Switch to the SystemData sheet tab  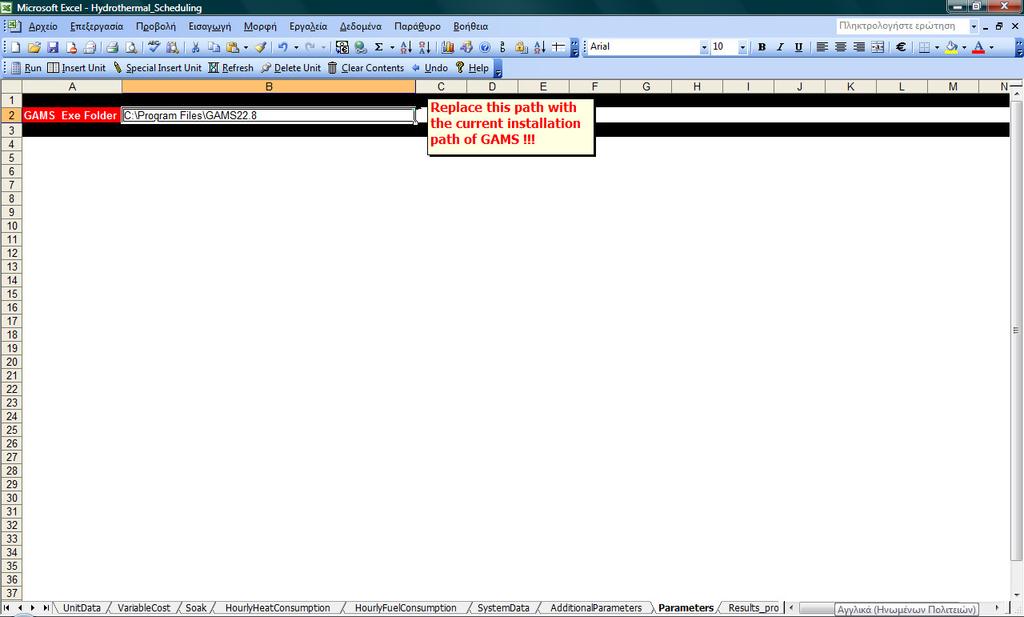[504, 608]
